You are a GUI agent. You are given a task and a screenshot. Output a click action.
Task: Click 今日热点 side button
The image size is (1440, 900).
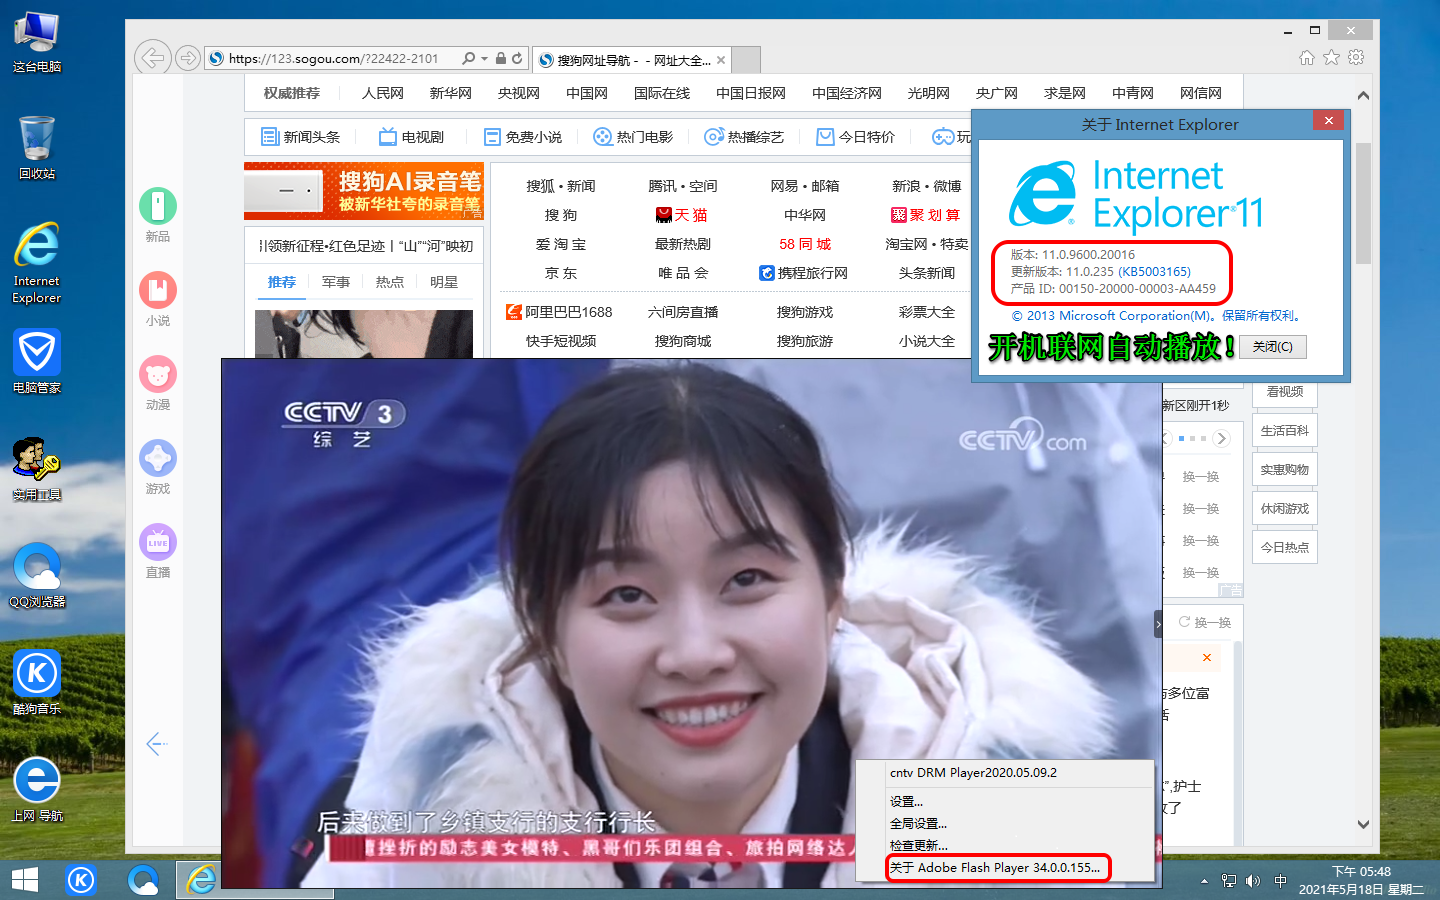click(x=1285, y=547)
